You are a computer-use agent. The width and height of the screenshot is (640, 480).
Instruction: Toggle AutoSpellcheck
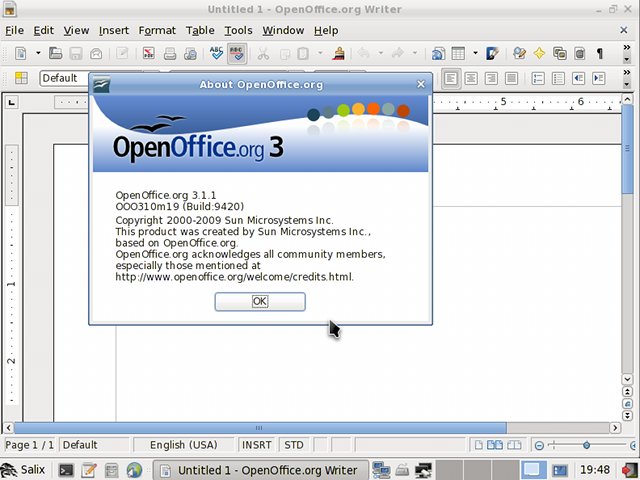click(237, 53)
